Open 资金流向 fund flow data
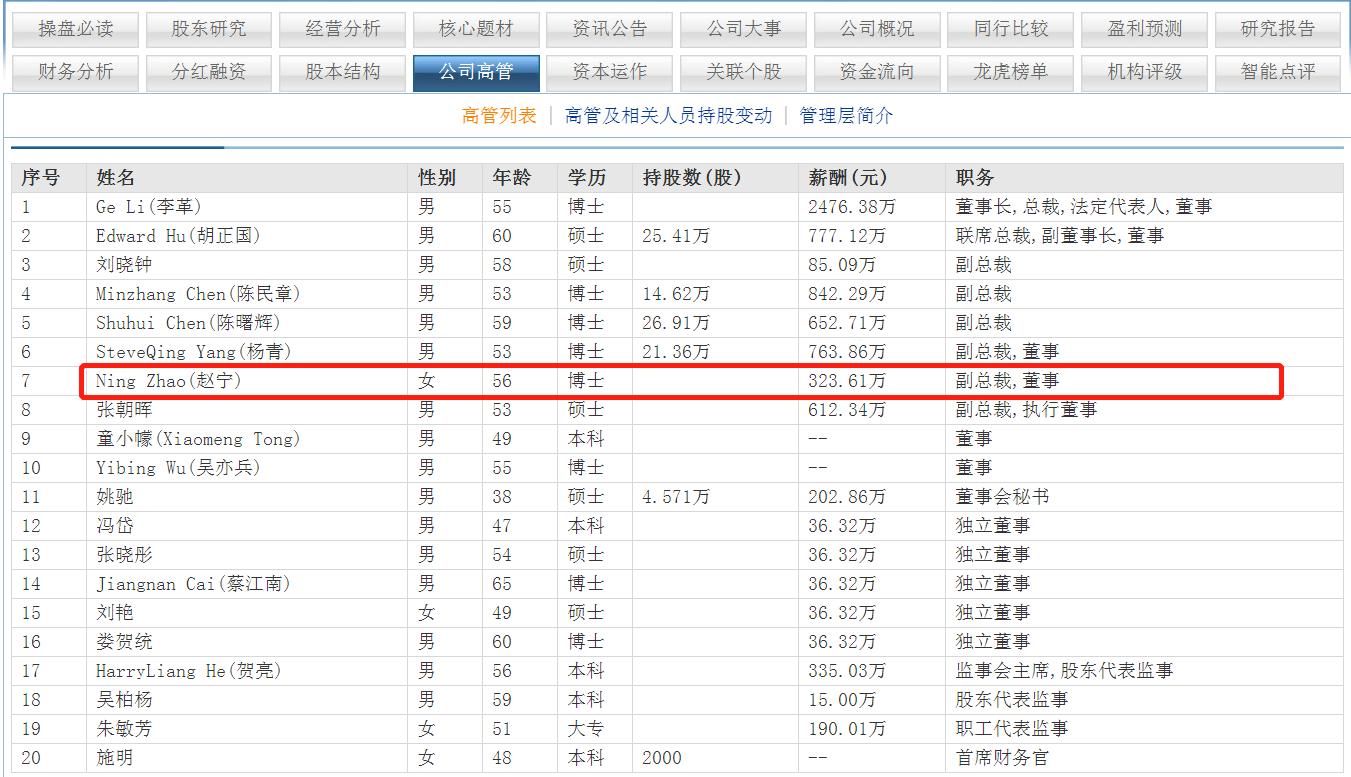Viewport: 1351px width, 777px height. coord(878,72)
